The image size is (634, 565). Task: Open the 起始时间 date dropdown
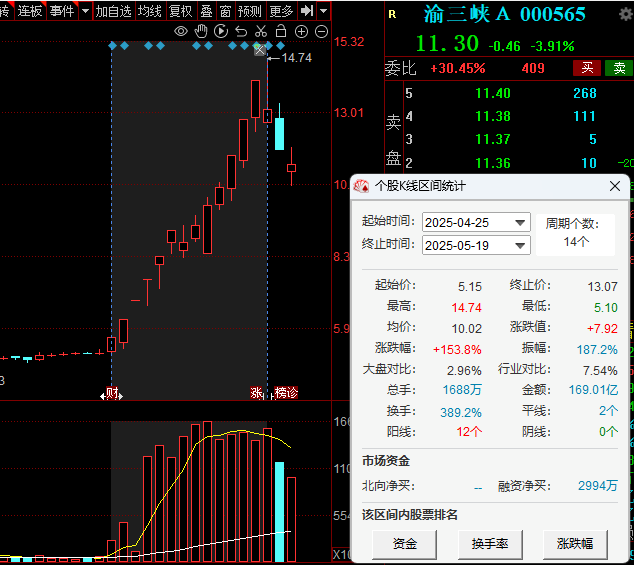[520, 222]
